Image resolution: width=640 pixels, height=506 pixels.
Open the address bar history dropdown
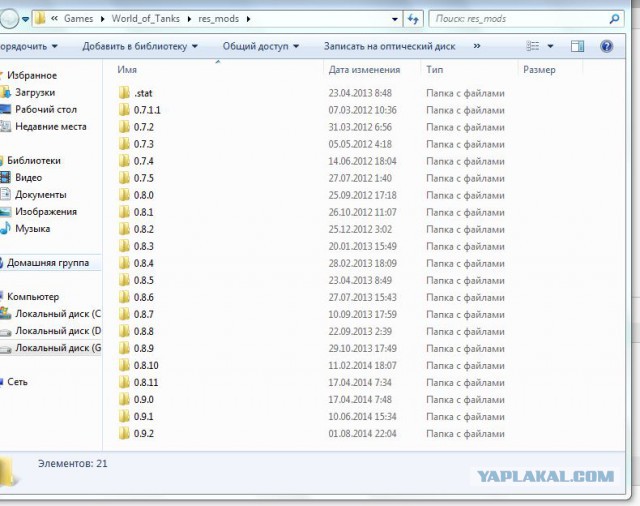pyautogui.click(x=394, y=19)
